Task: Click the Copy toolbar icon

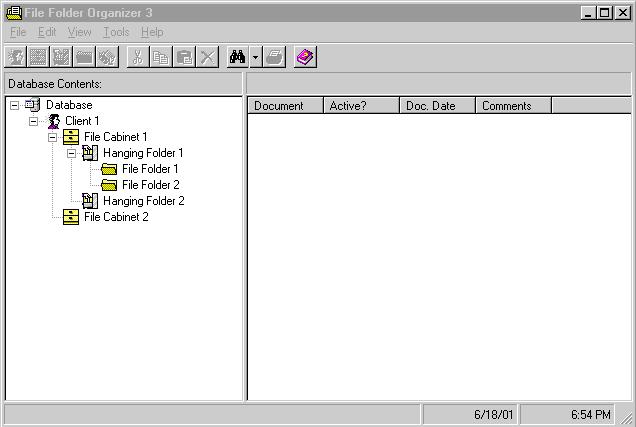Action: (161, 57)
